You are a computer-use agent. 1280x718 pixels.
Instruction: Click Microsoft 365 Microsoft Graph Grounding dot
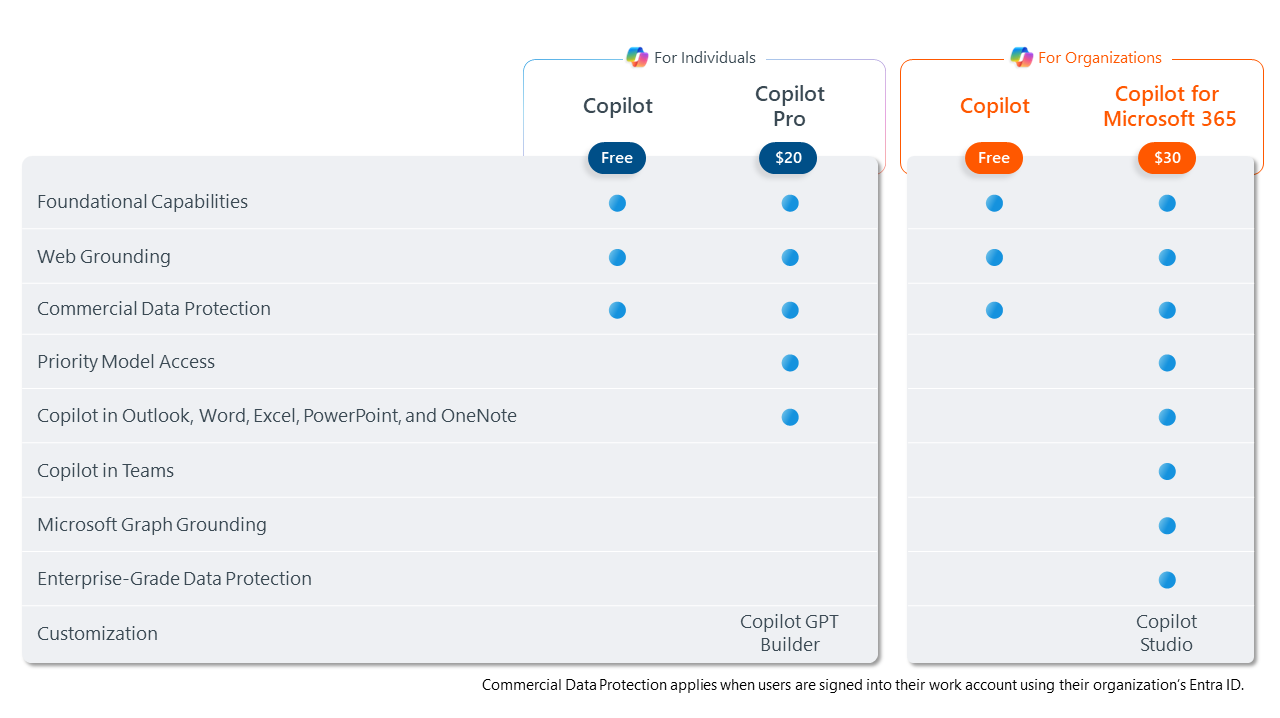tap(1167, 525)
